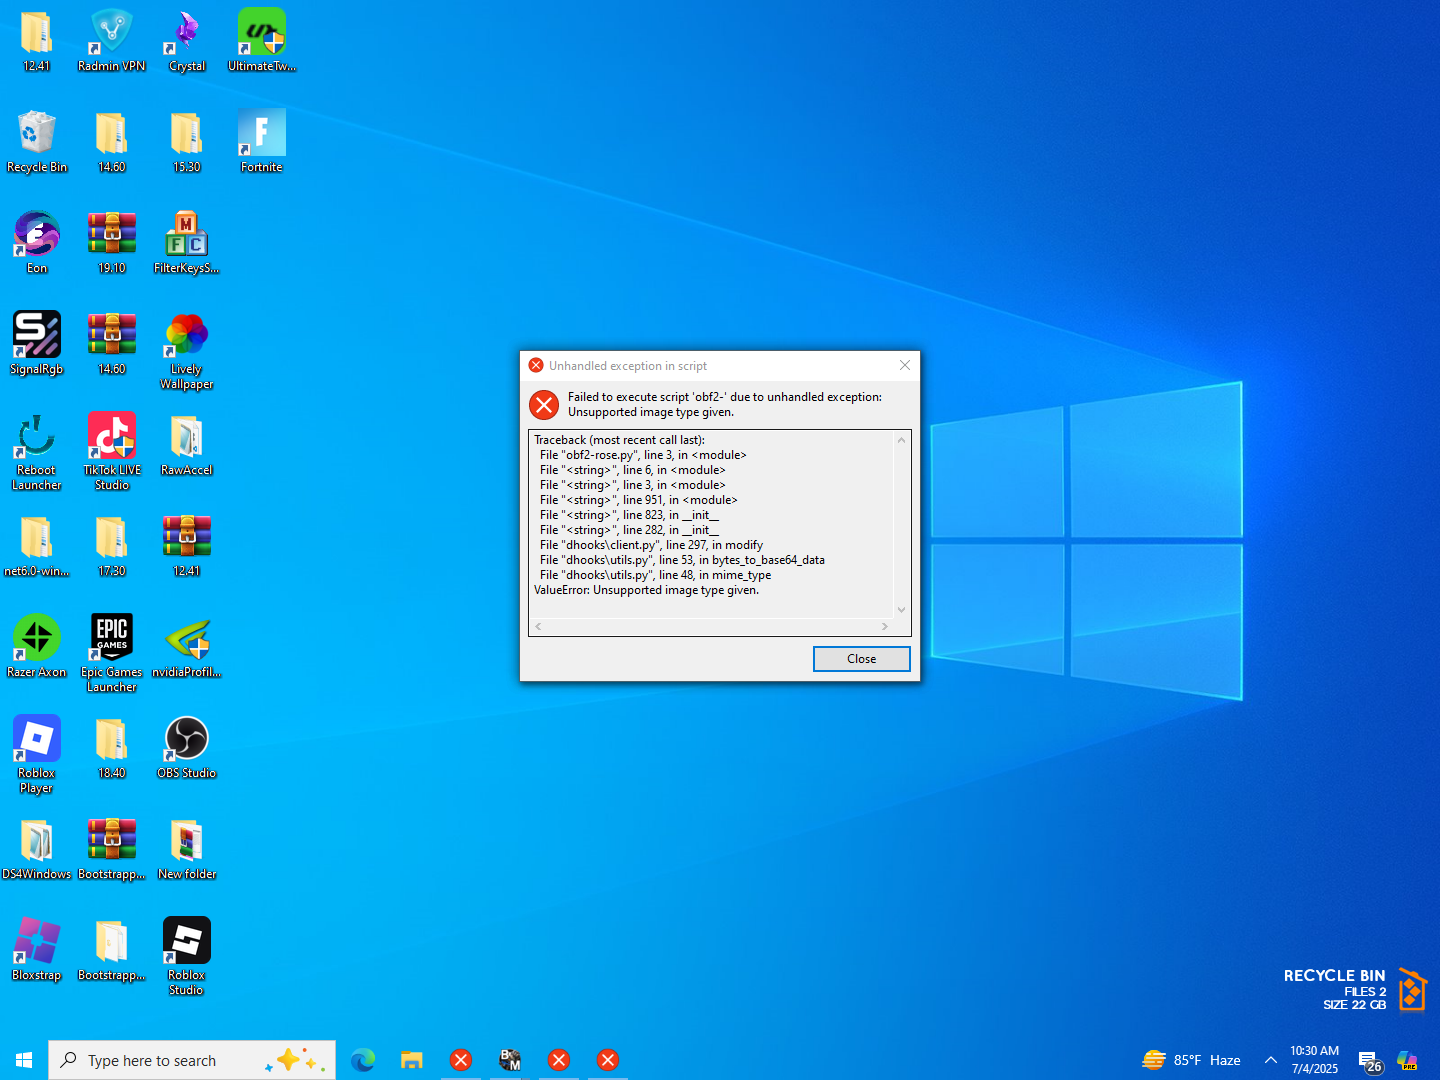Select the OBS Studio desktop icon
The height and width of the screenshot is (1080, 1440).
[x=187, y=741]
